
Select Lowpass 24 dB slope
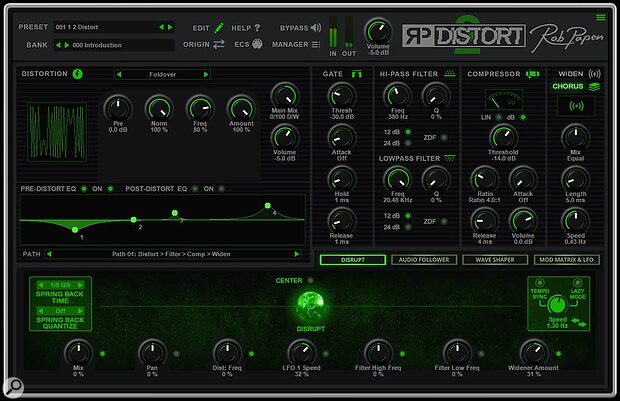(408, 227)
